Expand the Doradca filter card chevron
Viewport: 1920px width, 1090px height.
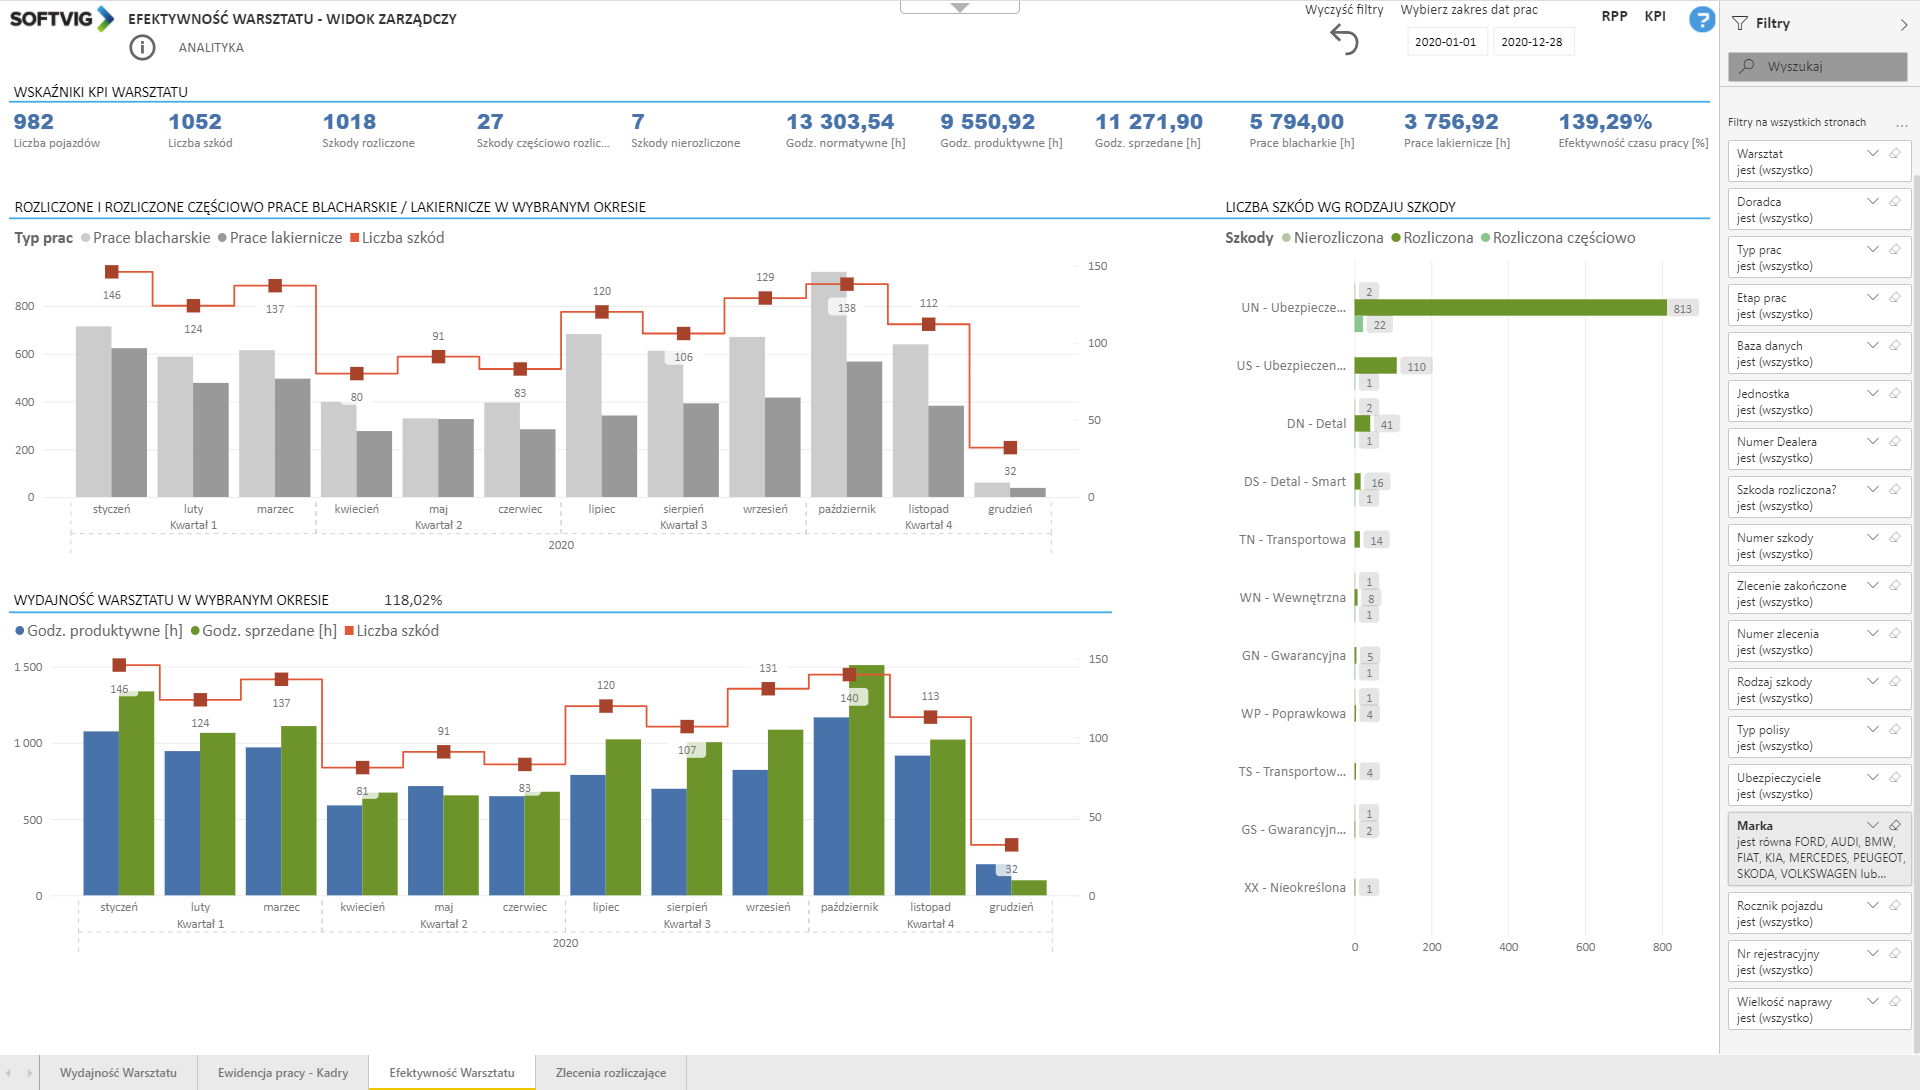[x=1872, y=201]
